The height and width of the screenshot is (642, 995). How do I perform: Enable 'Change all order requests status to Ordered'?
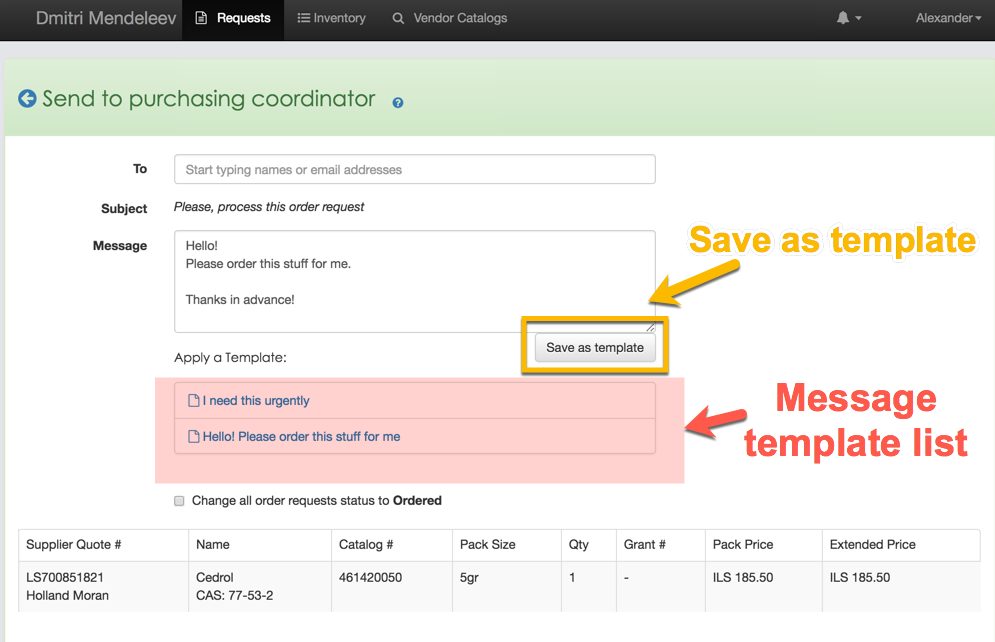click(179, 500)
